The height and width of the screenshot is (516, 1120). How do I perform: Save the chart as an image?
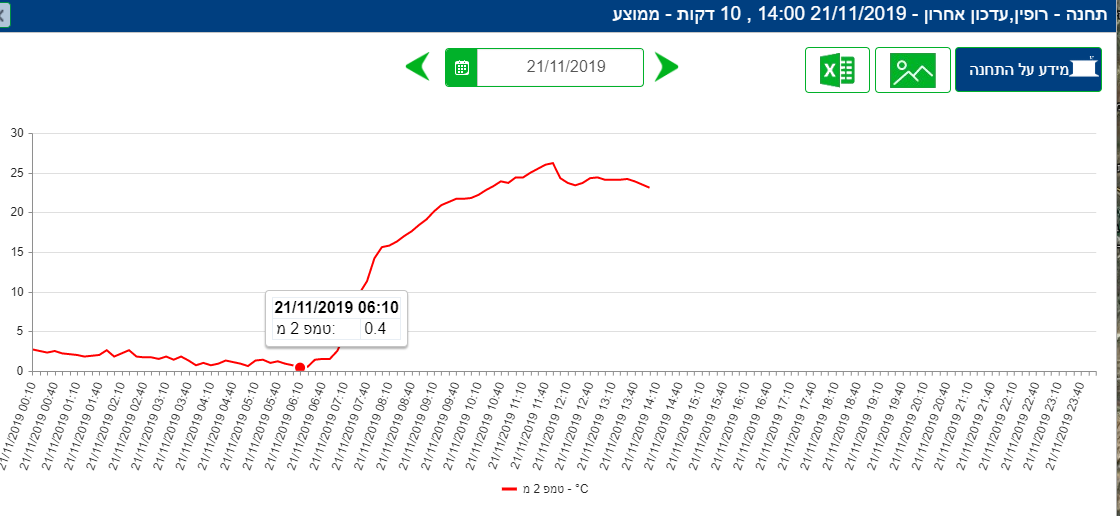(x=912, y=70)
